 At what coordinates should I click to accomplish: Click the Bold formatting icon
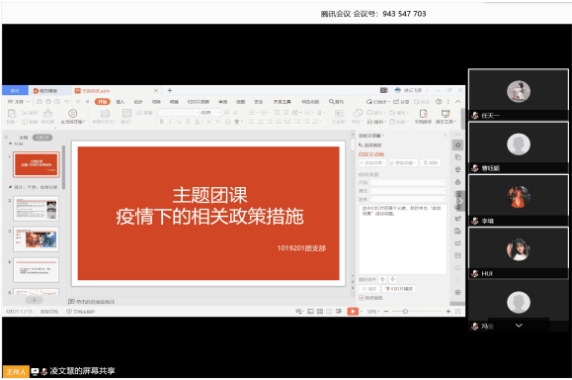(162, 121)
